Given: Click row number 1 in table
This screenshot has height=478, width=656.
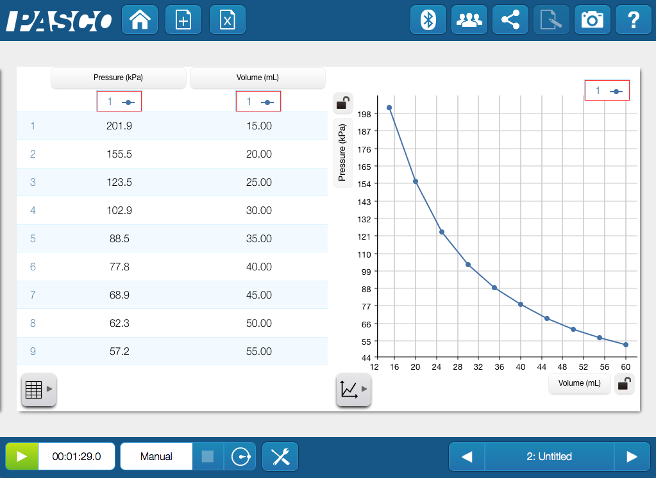Looking at the screenshot, I should click(x=33, y=126).
